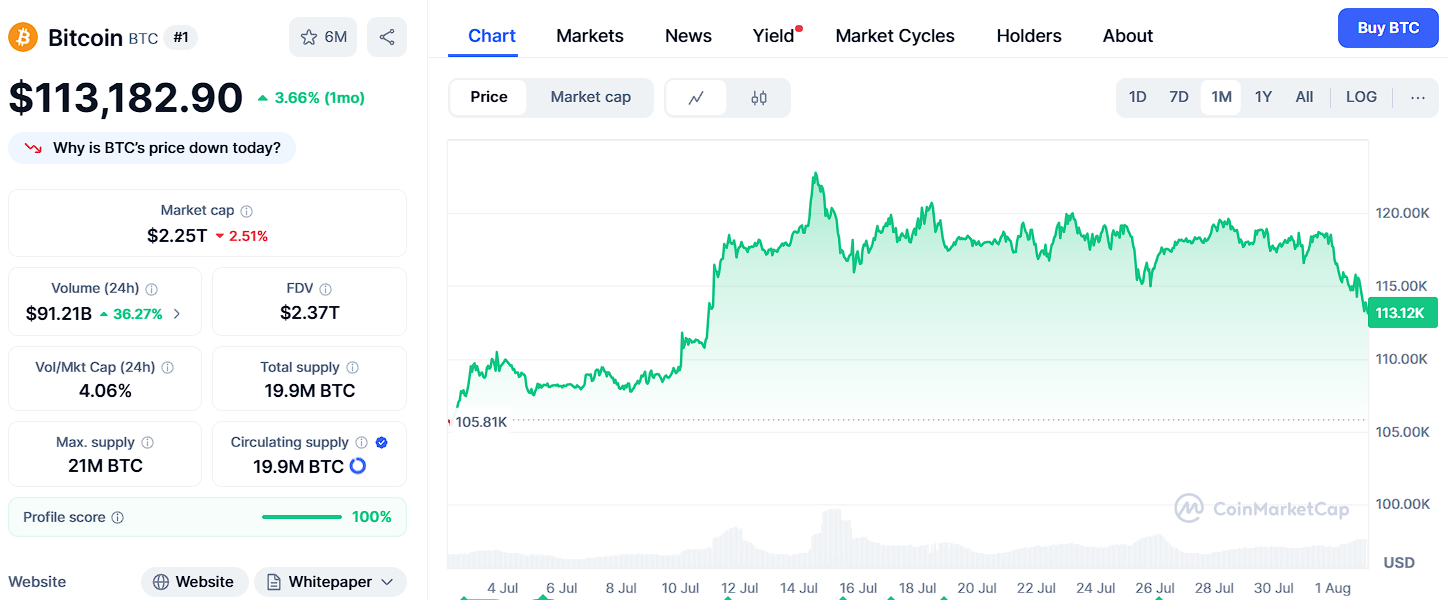Click the #1 rank badge
Screen dimensions: 1448x600
pos(180,38)
